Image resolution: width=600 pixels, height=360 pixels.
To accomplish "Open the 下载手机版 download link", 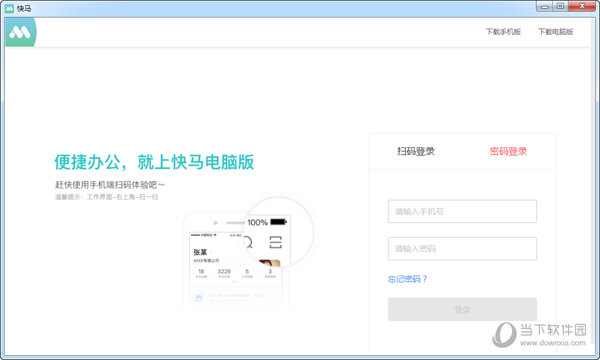I will point(503,32).
